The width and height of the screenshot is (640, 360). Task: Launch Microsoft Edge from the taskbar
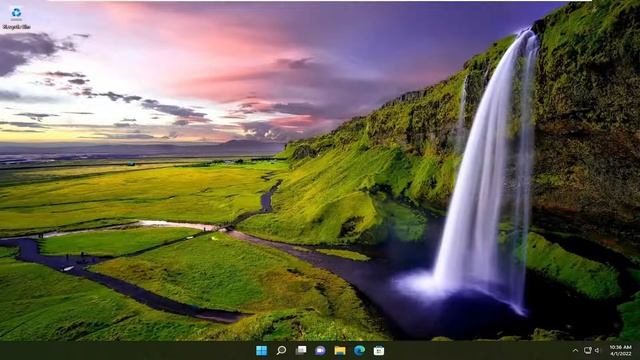[359, 350]
